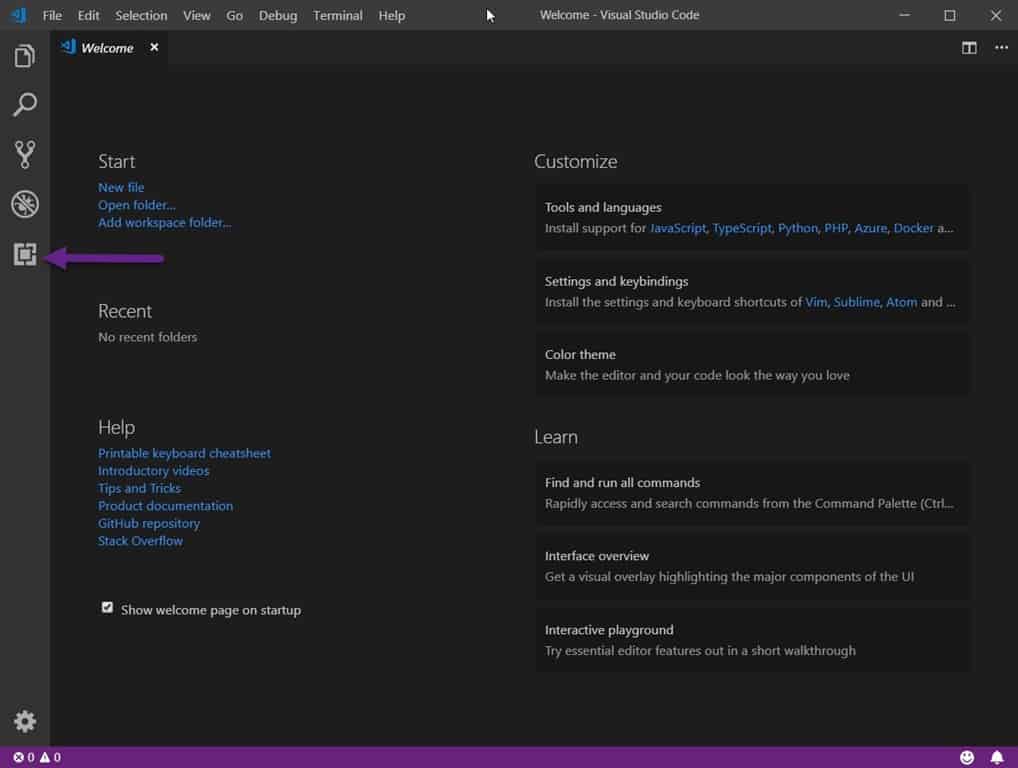Click the Azure link

871,228
